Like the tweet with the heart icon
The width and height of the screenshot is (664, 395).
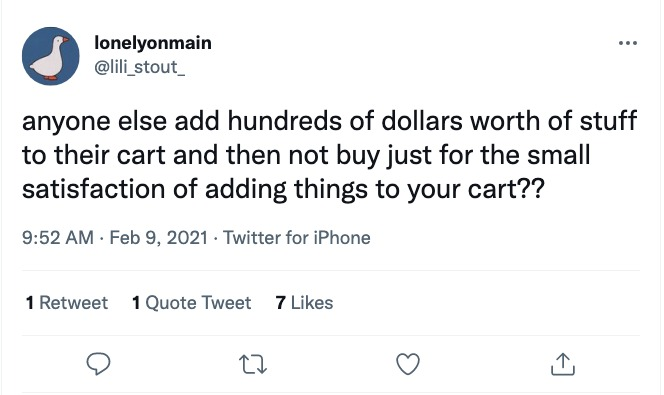coord(408,364)
